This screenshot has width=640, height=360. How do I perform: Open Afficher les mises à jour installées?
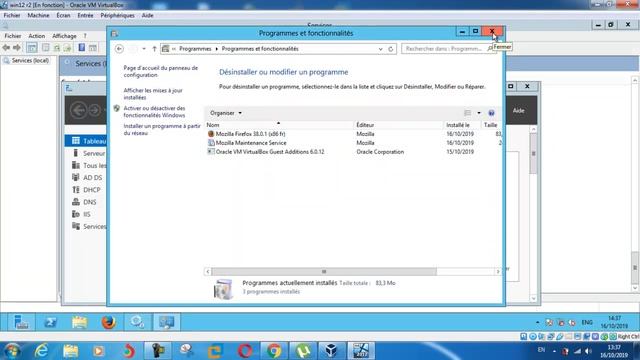click(x=153, y=94)
